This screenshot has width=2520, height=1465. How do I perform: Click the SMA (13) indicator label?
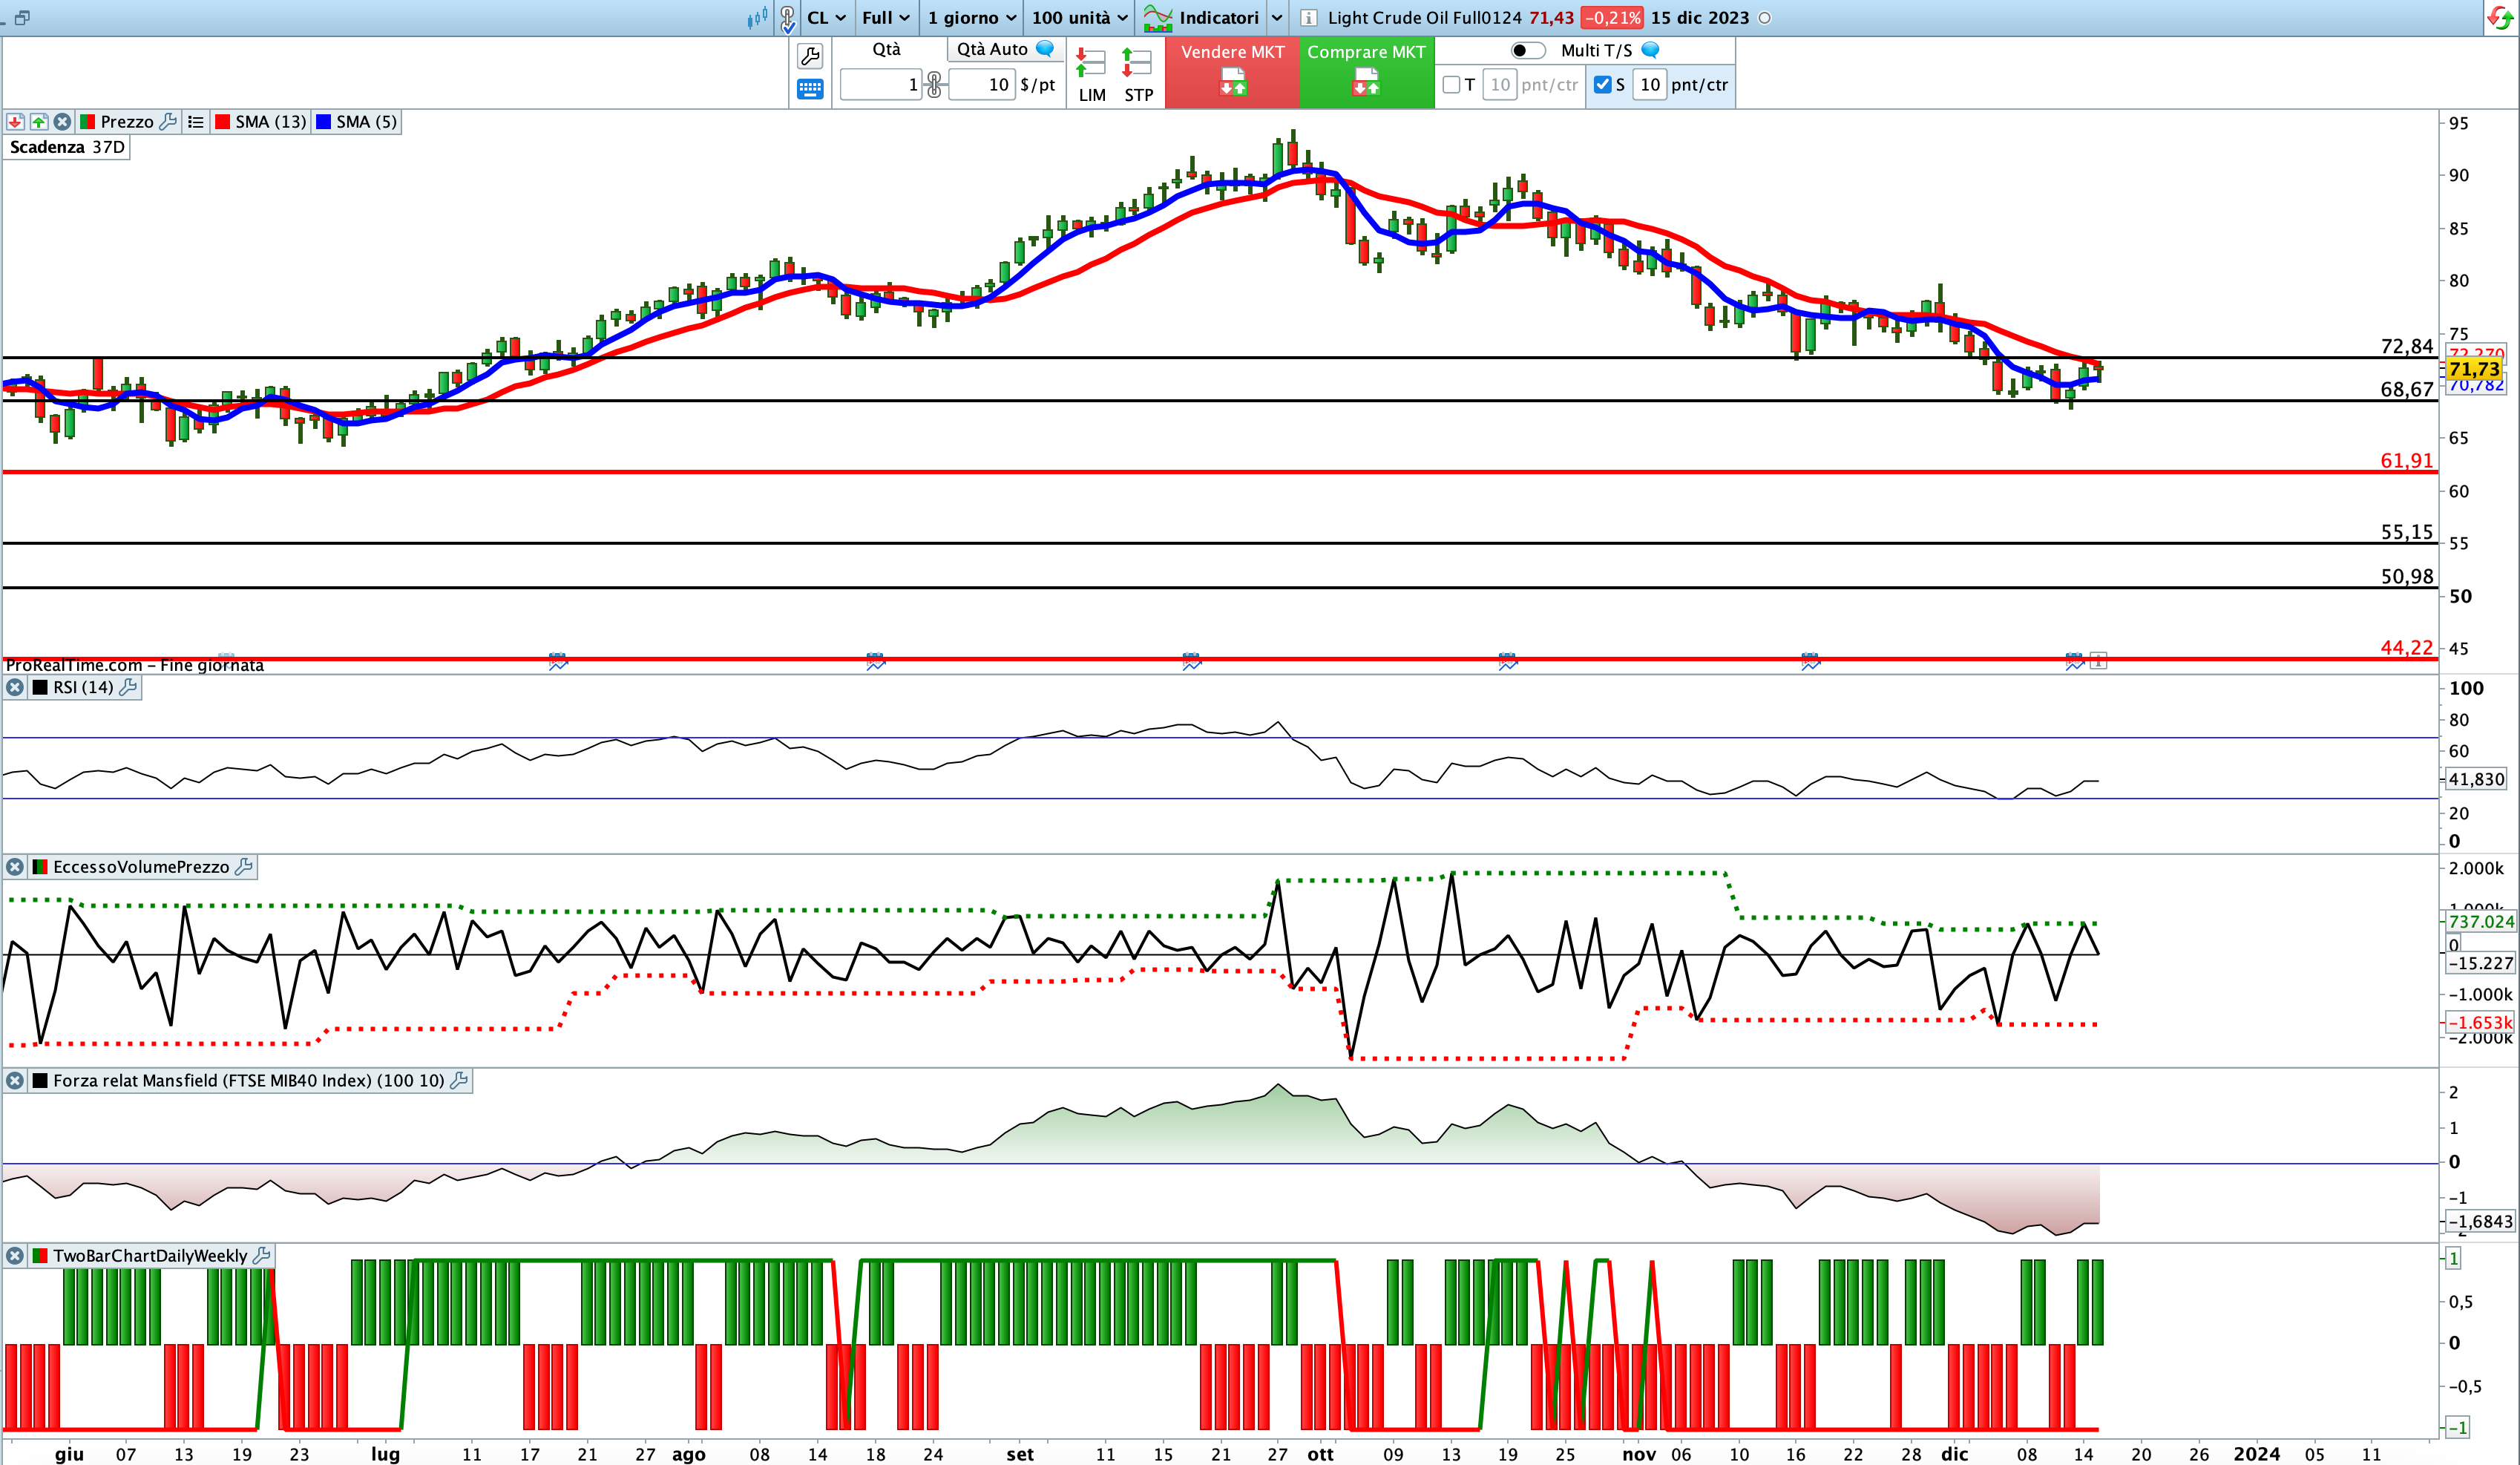point(271,122)
